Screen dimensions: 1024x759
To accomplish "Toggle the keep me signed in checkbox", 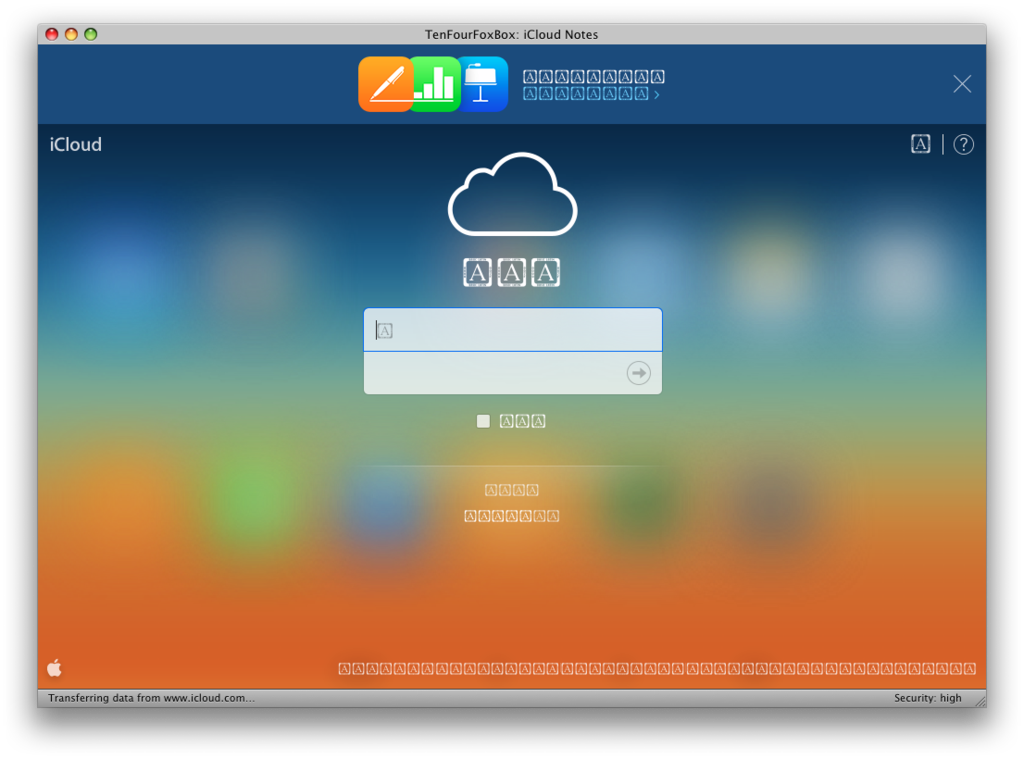I will [483, 421].
